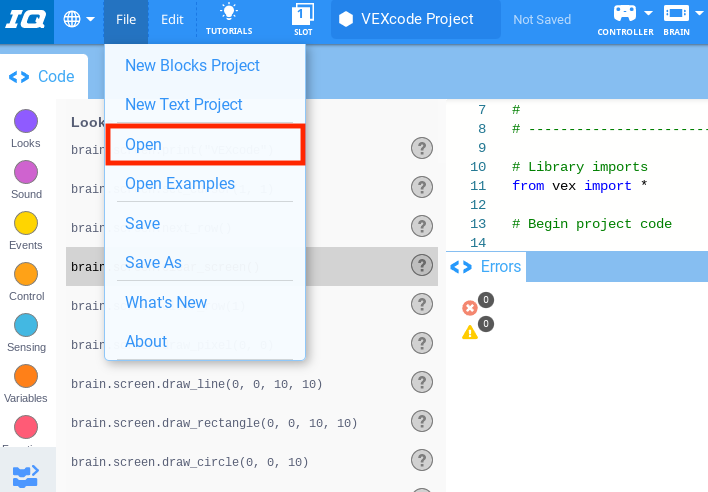Select Open from the File menu
This screenshot has height=492, width=708.
[143, 145]
